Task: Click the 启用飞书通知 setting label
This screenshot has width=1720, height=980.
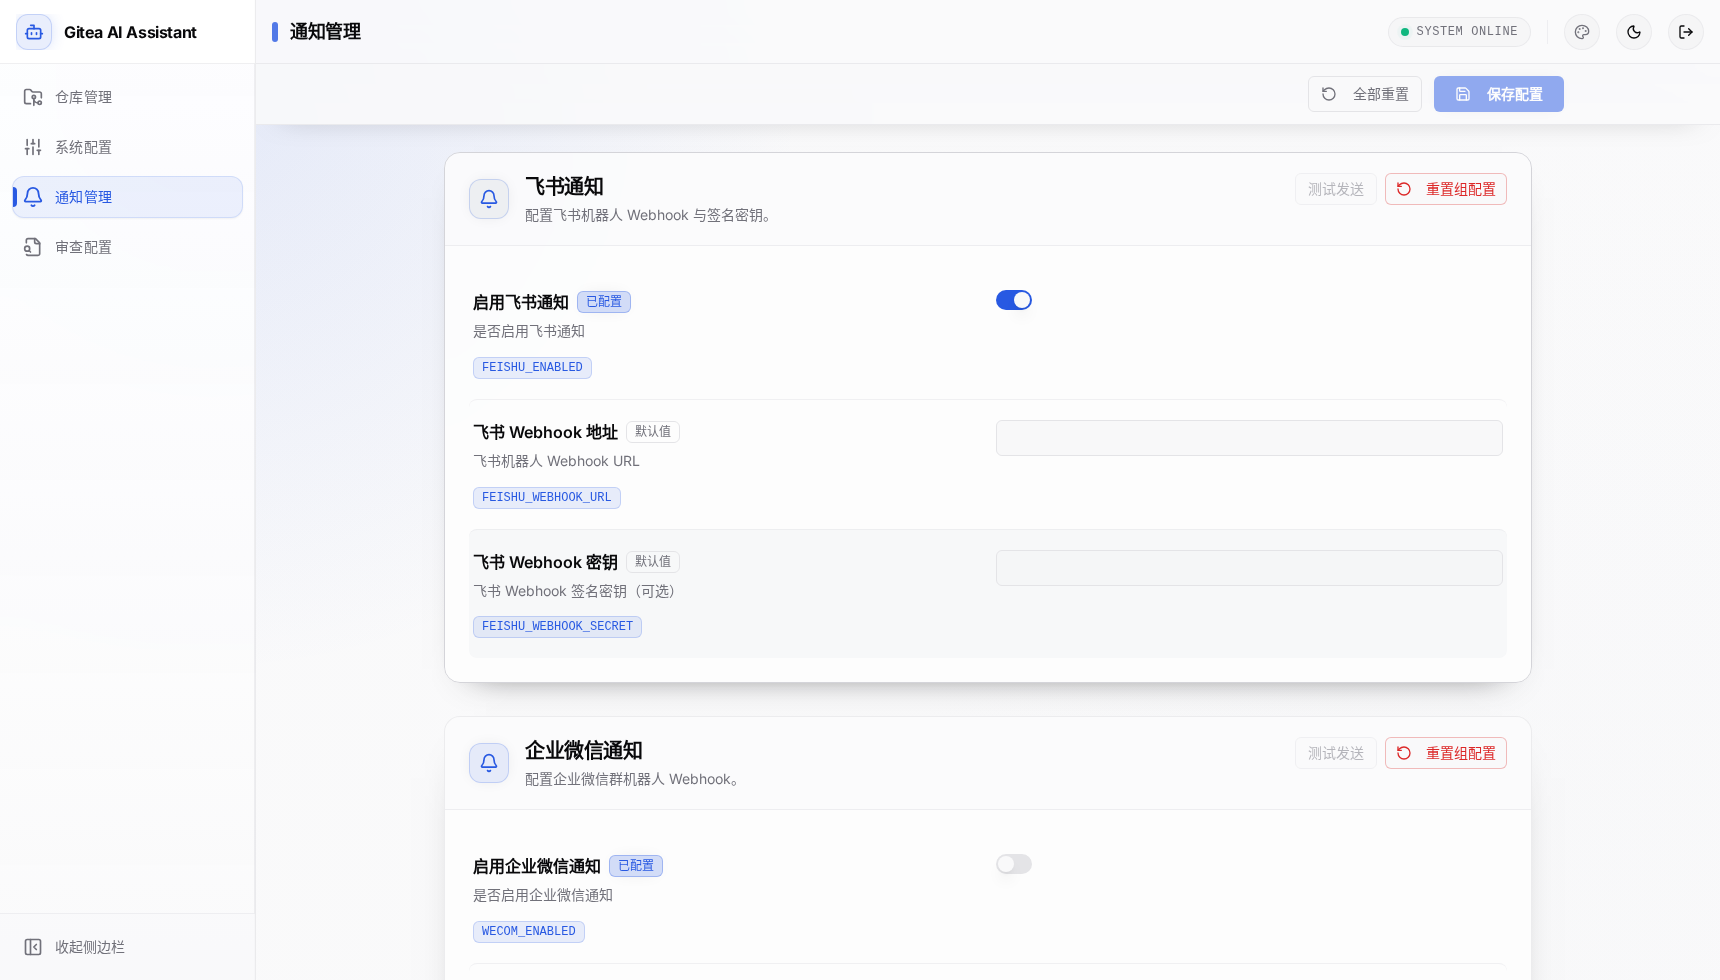Action: (521, 302)
